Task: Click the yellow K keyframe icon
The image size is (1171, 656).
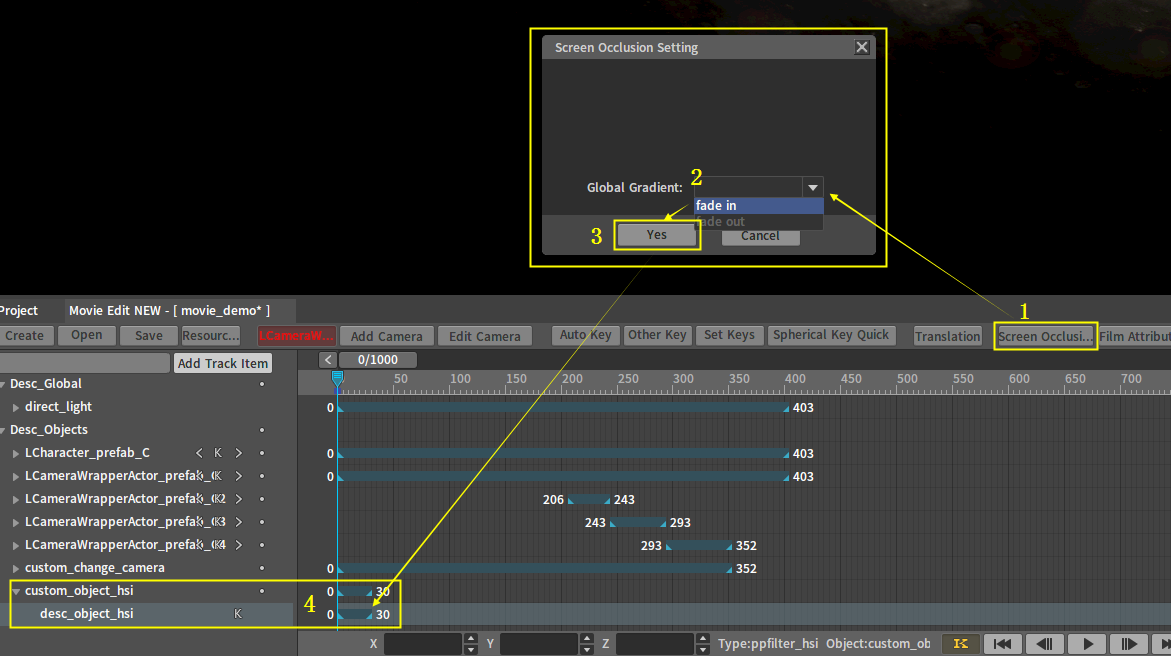Action: [960, 644]
